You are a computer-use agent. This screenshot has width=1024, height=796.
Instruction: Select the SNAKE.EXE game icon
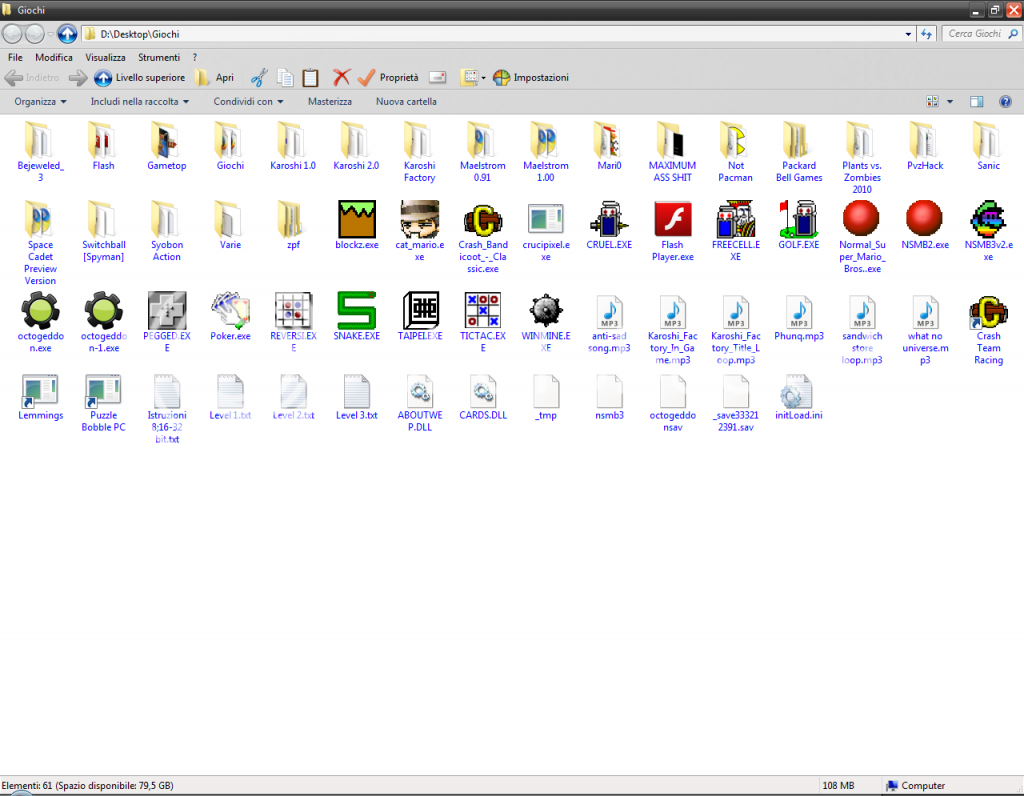point(356,311)
